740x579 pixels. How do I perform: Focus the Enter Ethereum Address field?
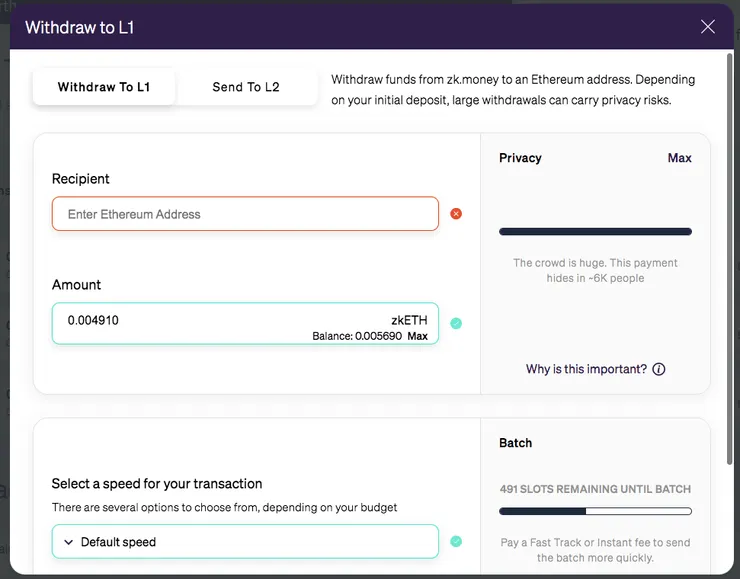pos(245,214)
